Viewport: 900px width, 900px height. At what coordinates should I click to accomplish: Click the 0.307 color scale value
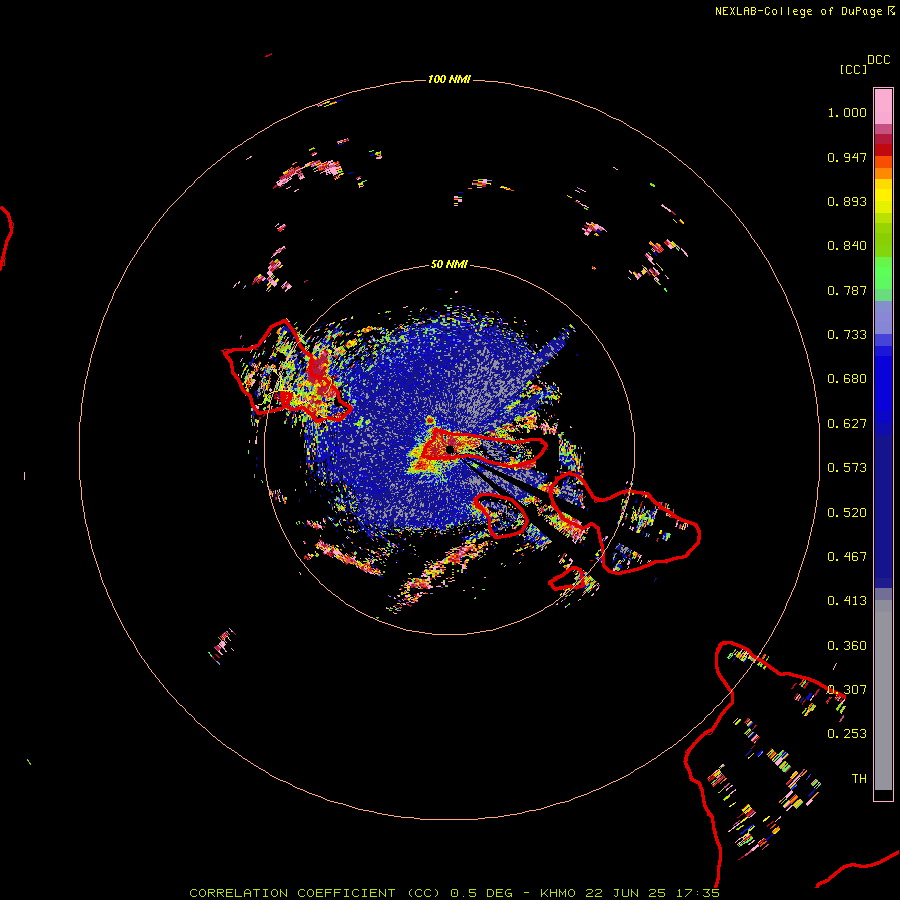point(847,690)
